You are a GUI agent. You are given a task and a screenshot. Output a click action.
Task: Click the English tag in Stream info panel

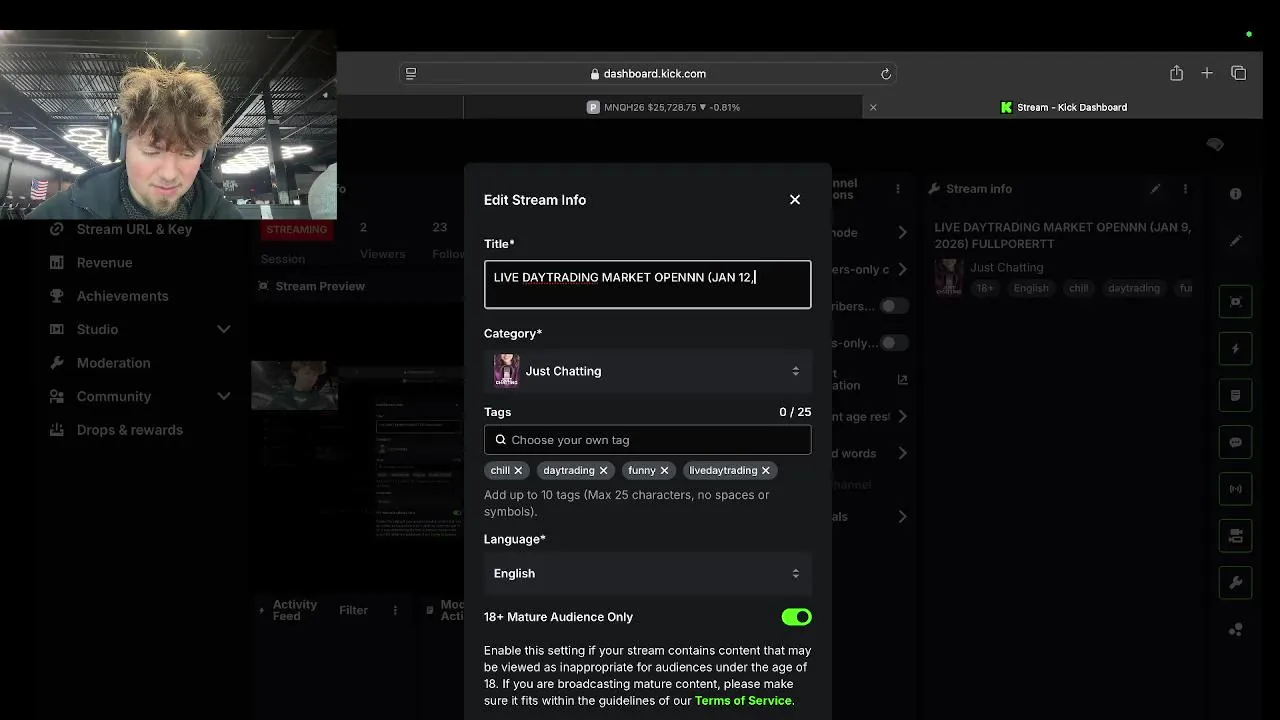(x=1031, y=288)
